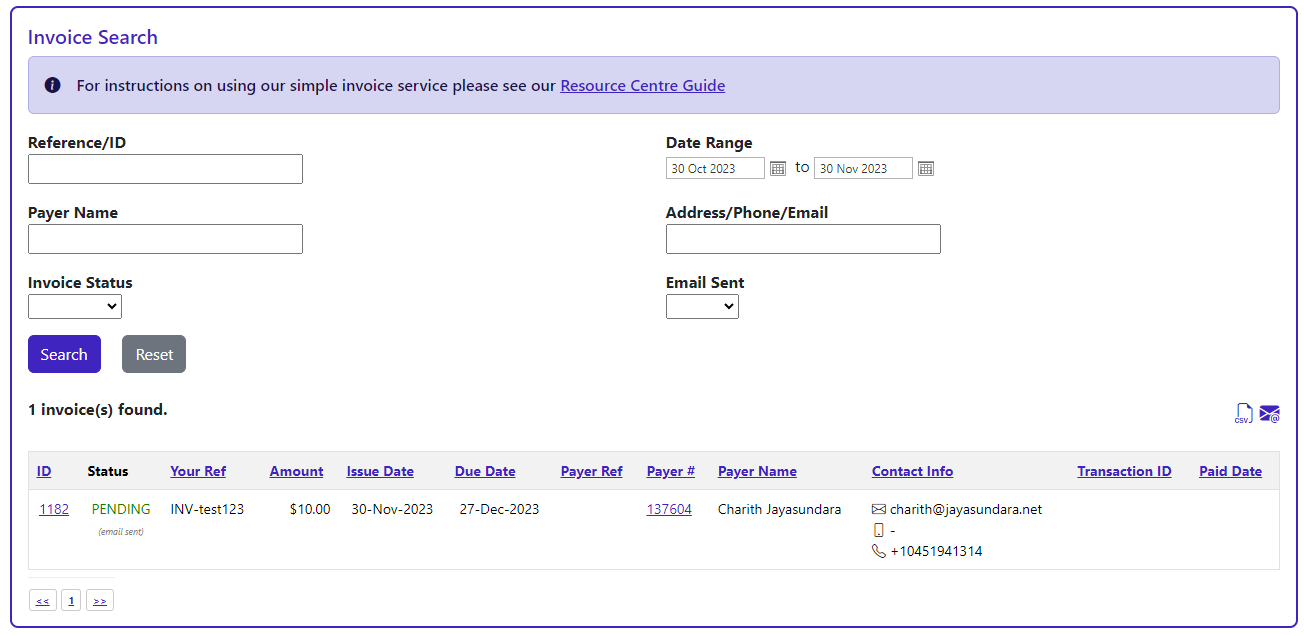Click the info icon in the banner

[x=53, y=85]
